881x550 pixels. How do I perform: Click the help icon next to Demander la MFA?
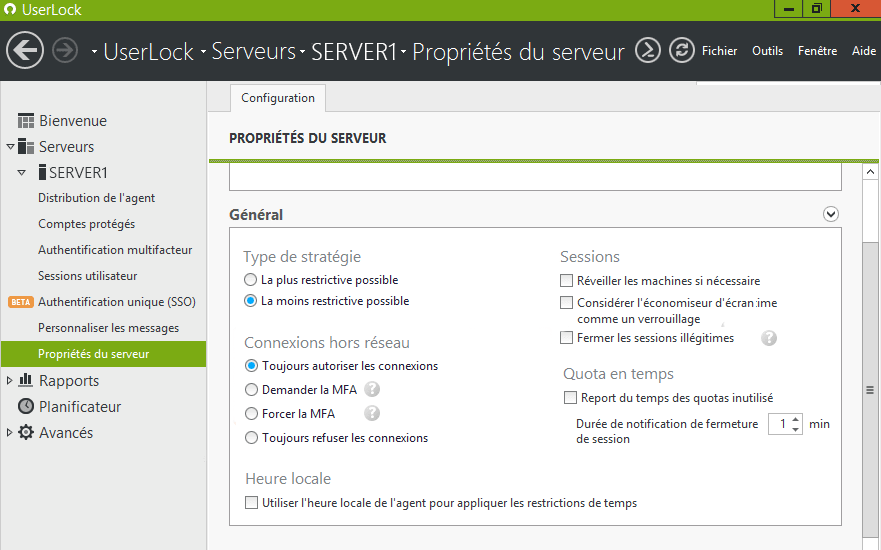point(372,389)
